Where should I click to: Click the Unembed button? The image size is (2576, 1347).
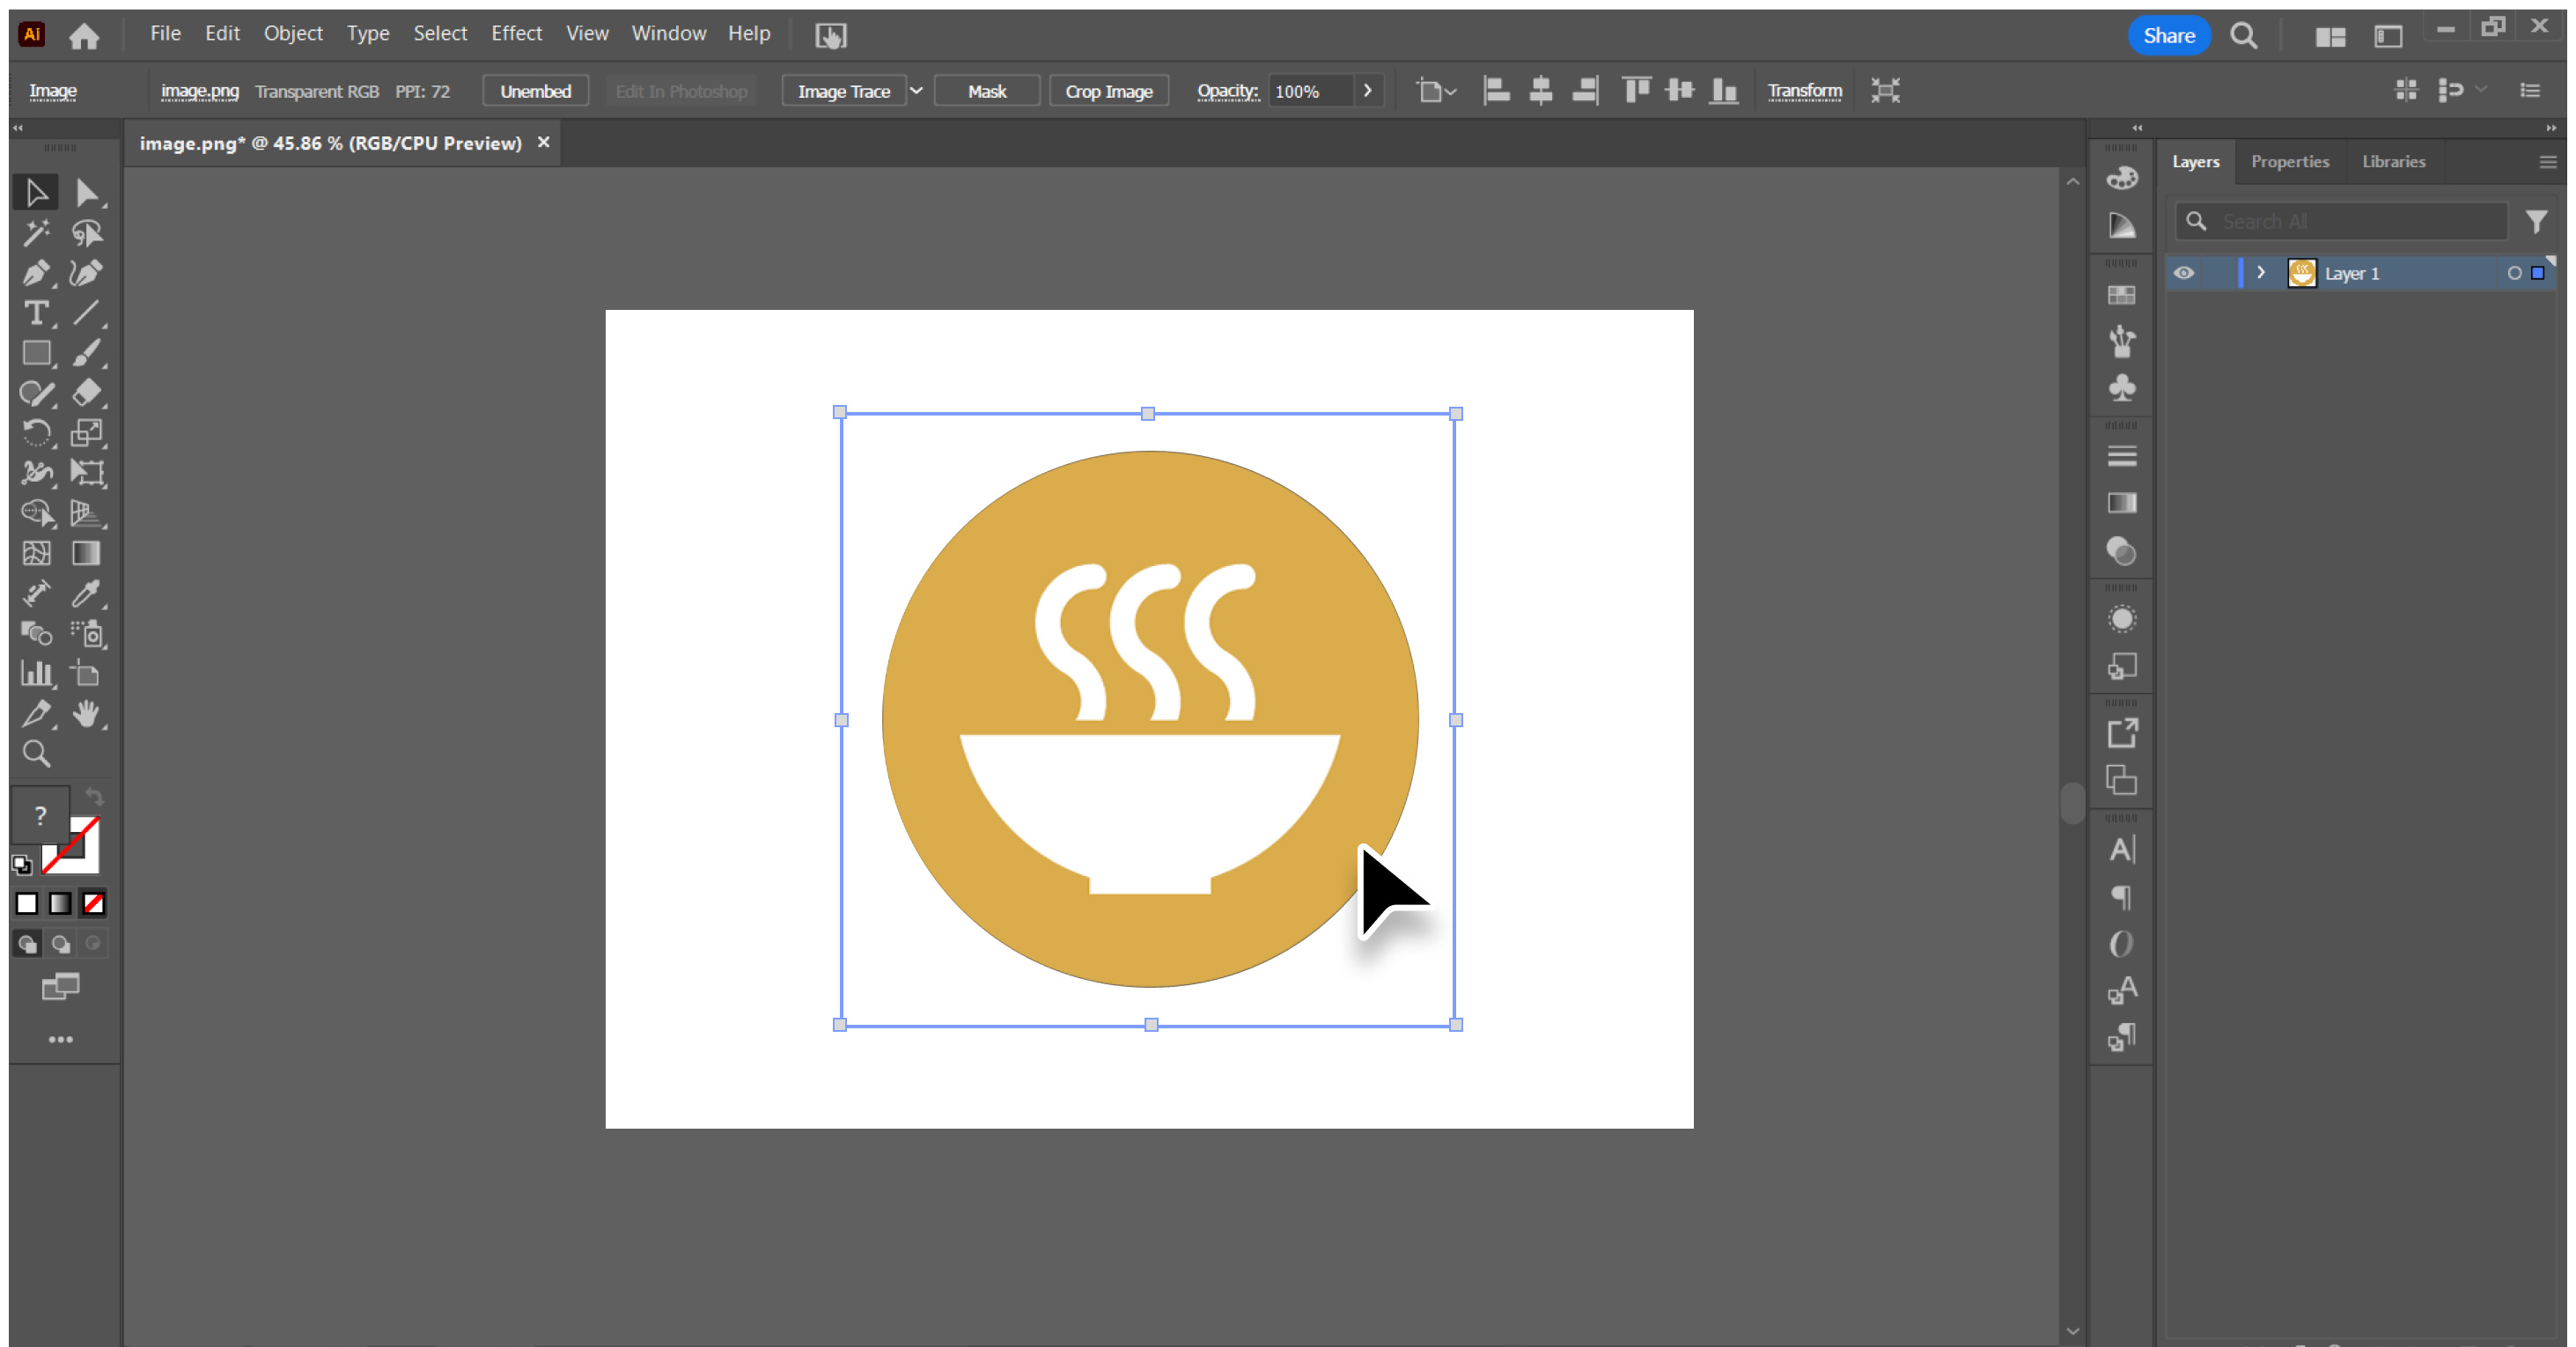pyautogui.click(x=535, y=90)
